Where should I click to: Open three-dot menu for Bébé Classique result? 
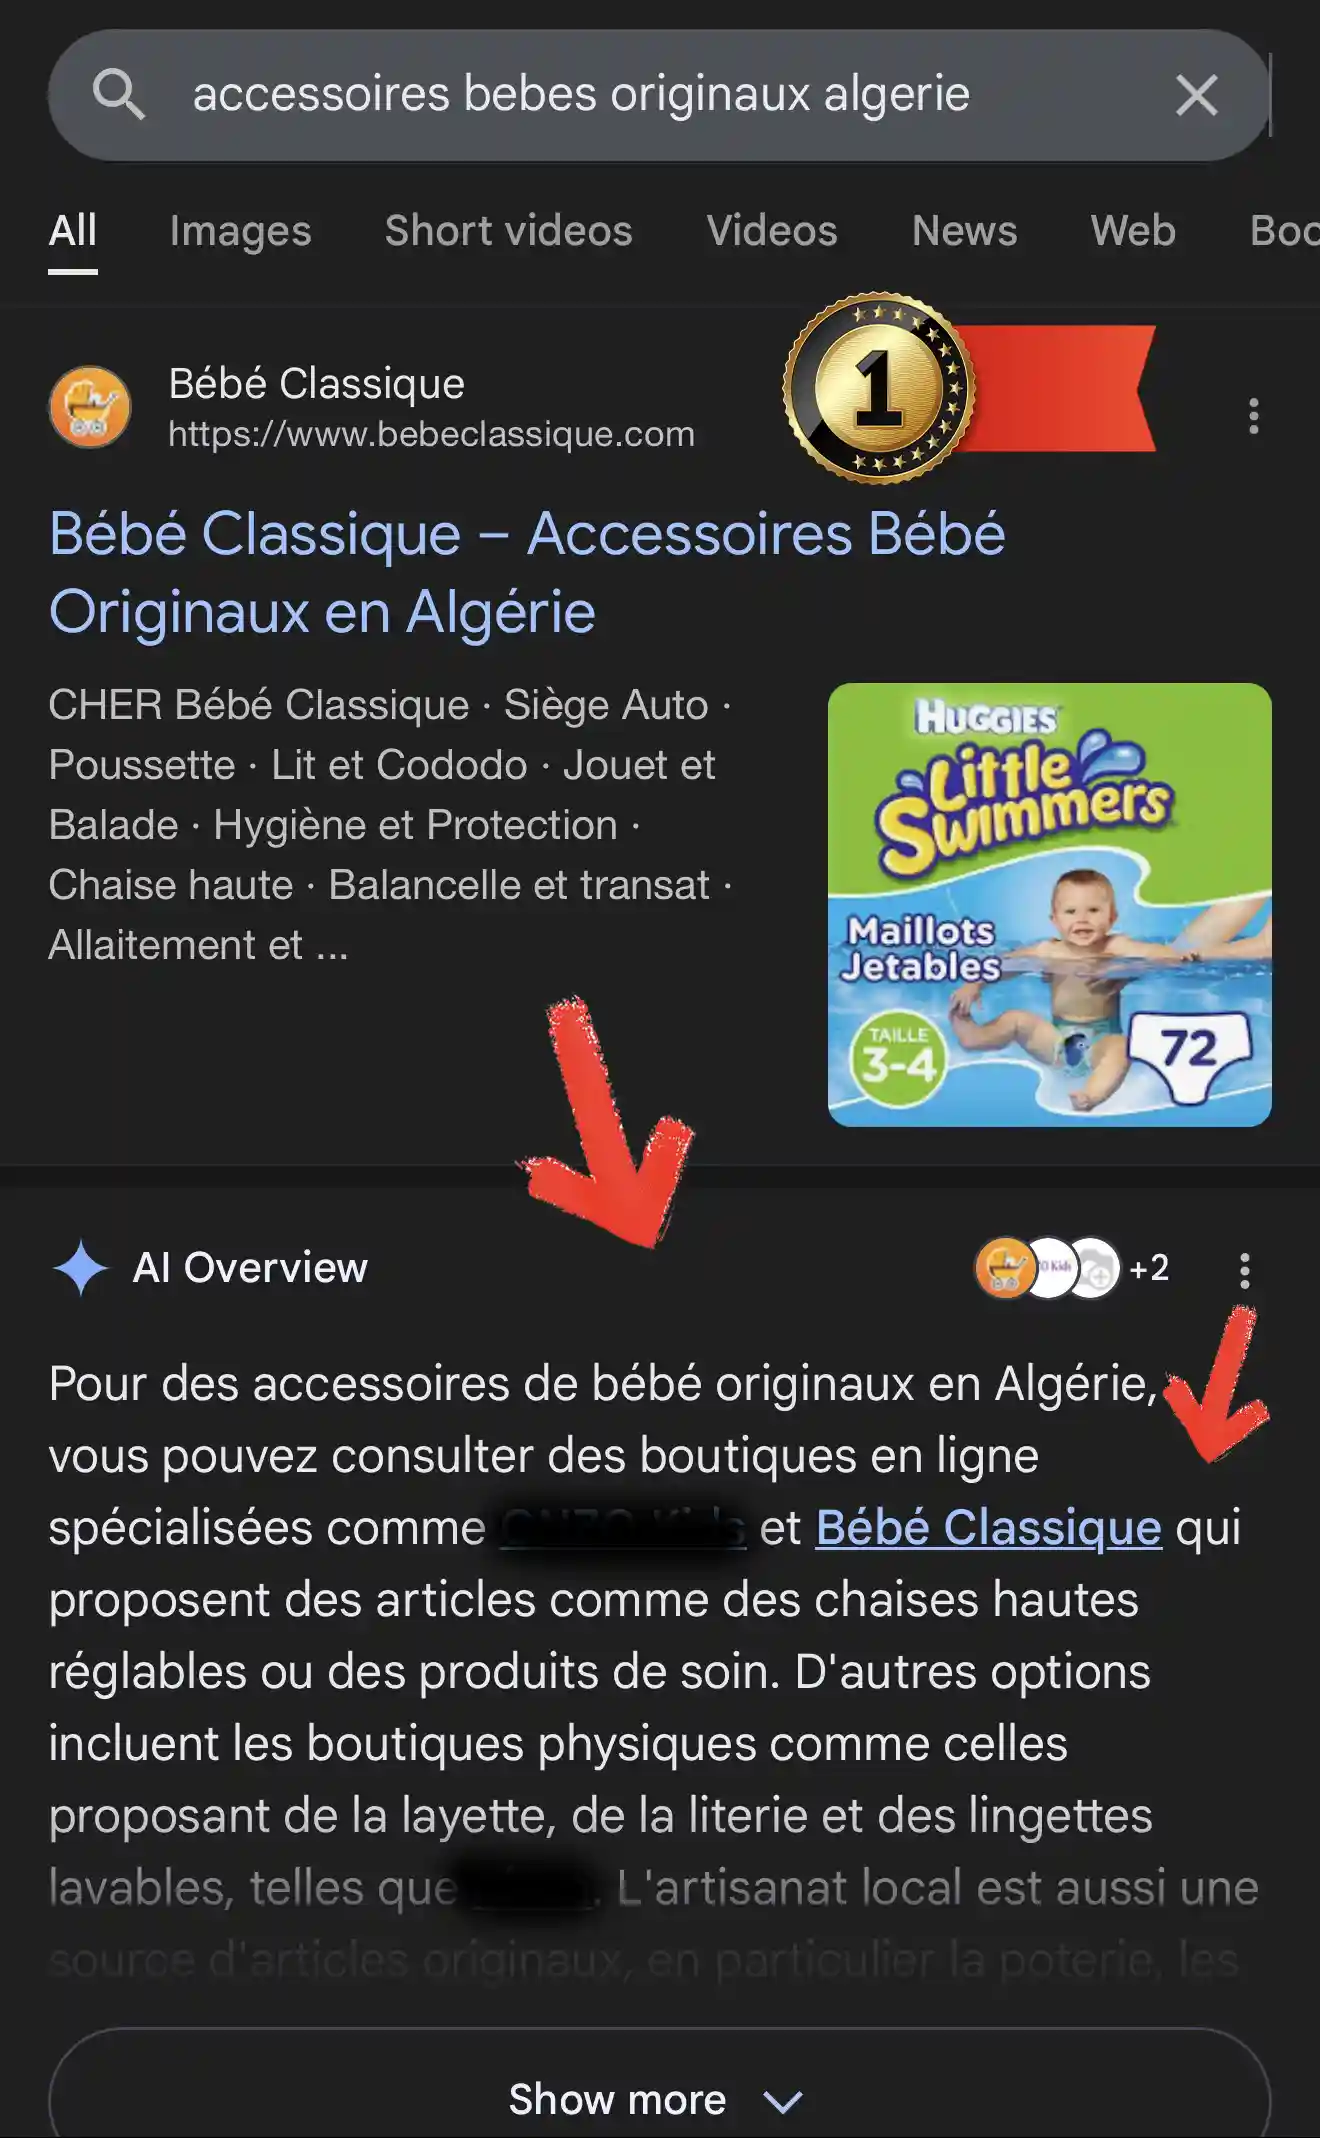1253,415
